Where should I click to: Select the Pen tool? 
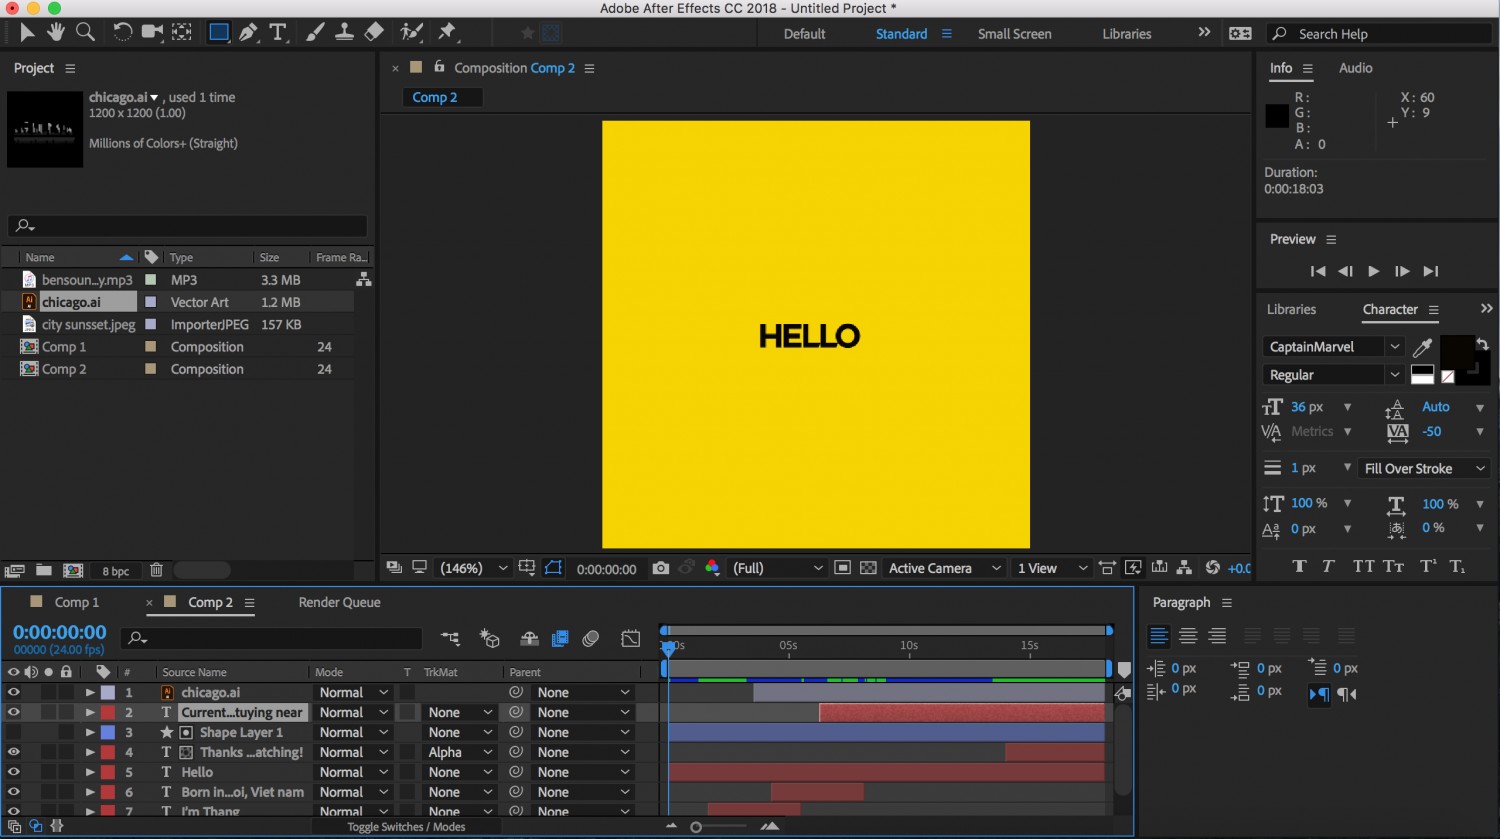248,33
